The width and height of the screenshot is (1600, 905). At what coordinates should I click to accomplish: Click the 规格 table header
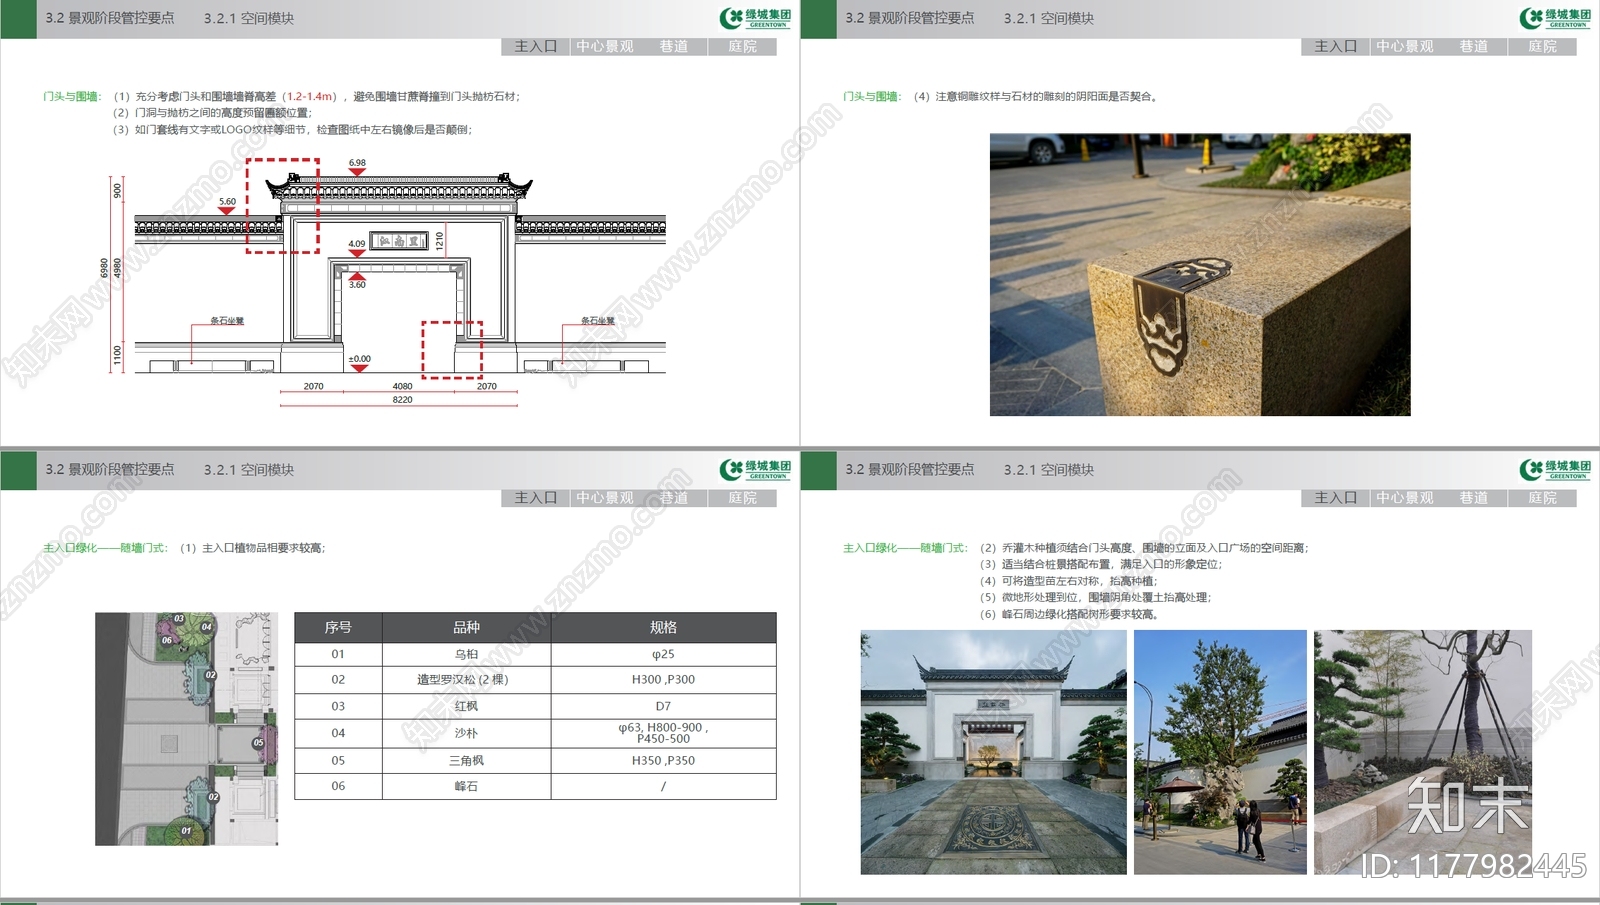point(663,628)
